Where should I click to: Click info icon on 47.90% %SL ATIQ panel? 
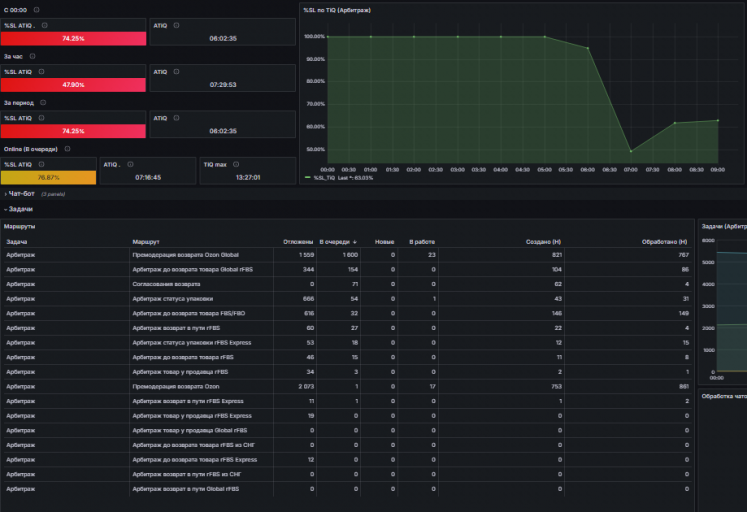[41, 71]
